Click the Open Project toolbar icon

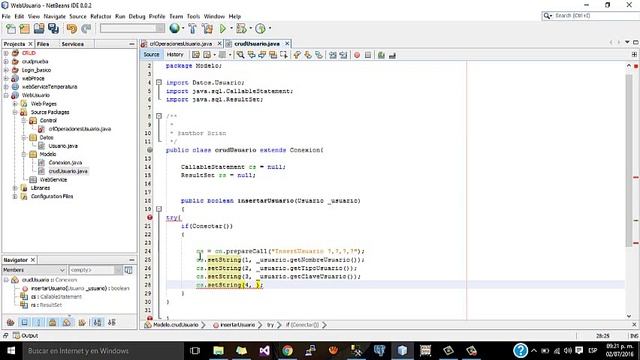39,29
